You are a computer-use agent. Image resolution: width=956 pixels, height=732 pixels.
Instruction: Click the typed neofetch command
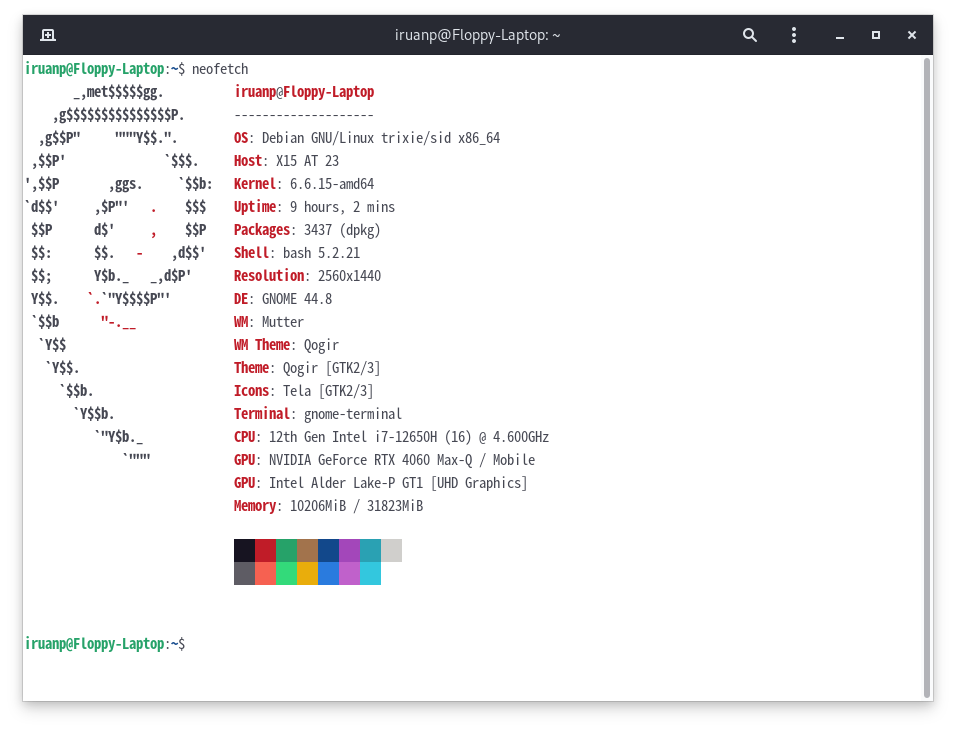coord(220,69)
